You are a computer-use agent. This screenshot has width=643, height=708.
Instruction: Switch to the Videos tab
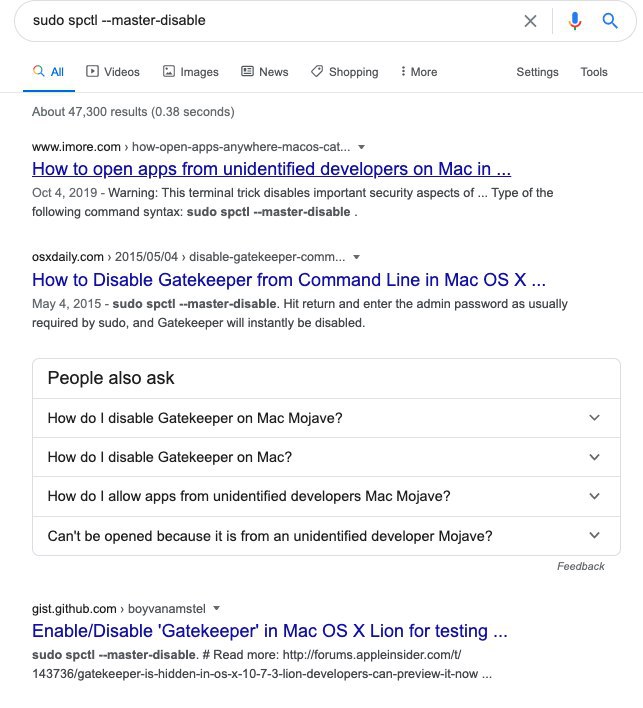click(113, 72)
